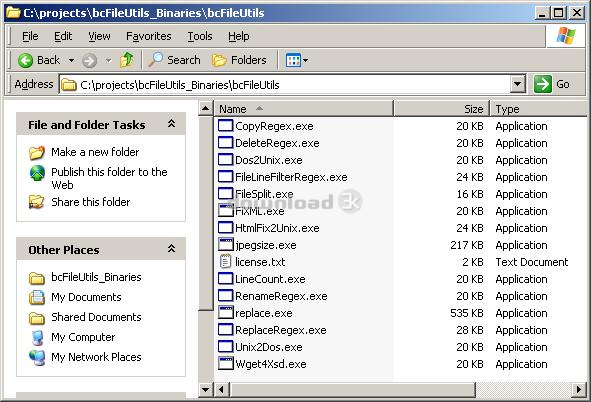Open the Back history dropdown arrow

(71, 60)
